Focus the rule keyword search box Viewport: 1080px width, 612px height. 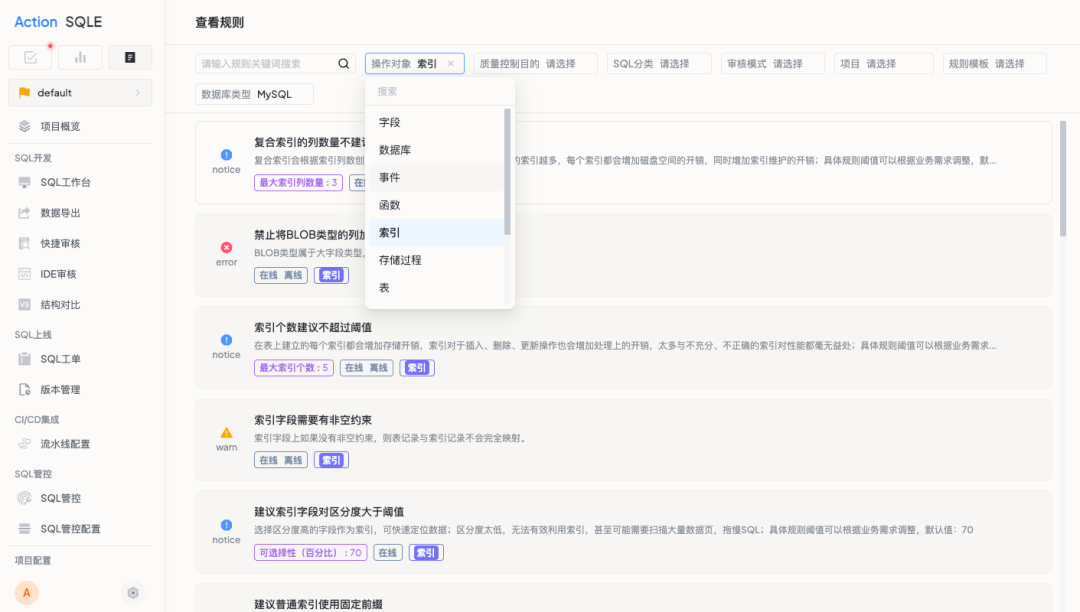tap(267, 63)
